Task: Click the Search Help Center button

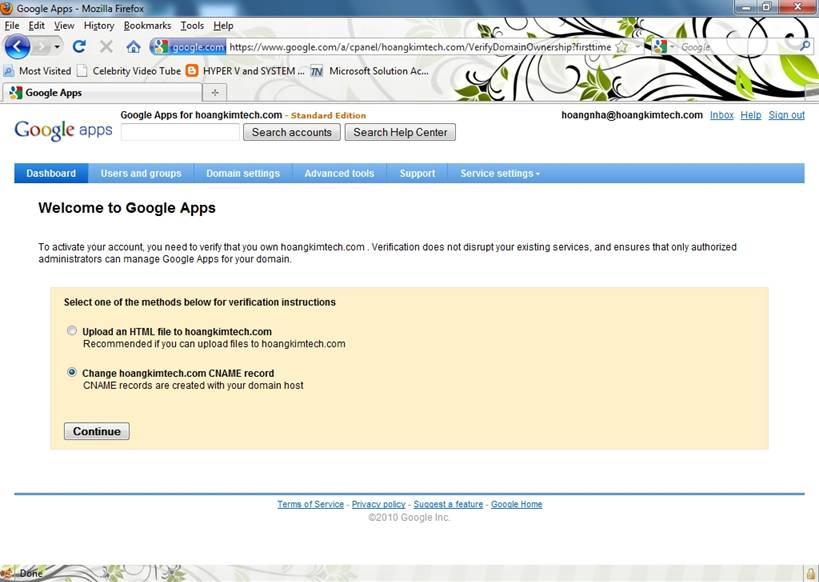Action: click(x=400, y=132)
